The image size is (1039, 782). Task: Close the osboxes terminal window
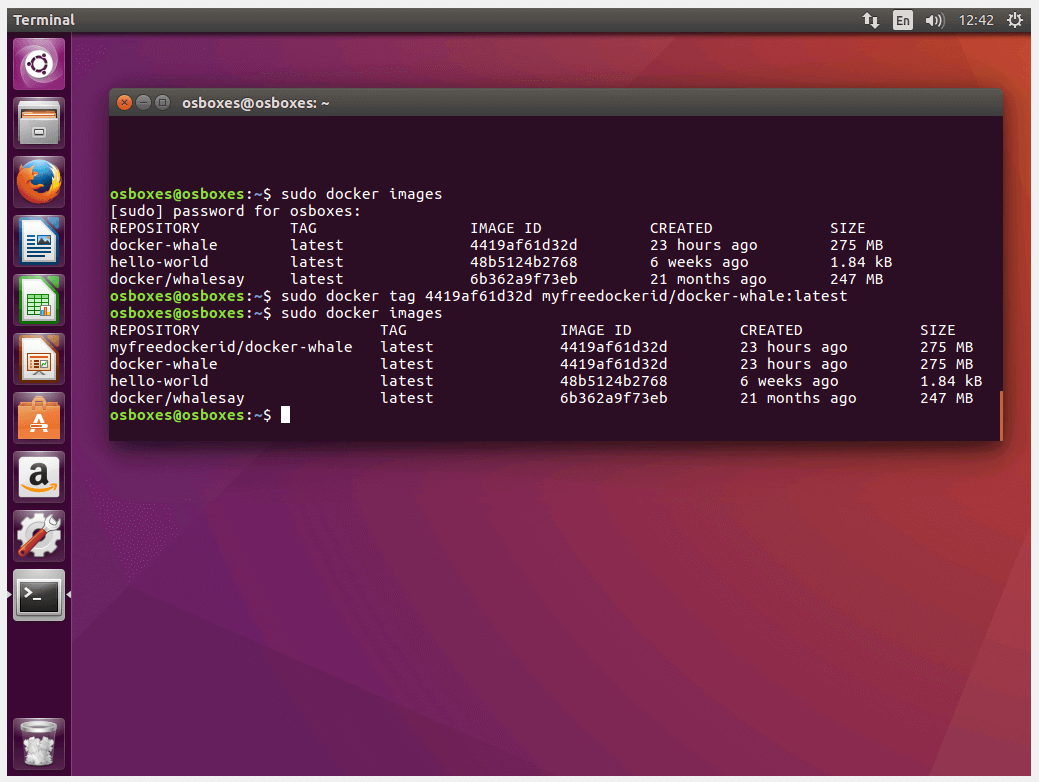(x=124, y=103)
